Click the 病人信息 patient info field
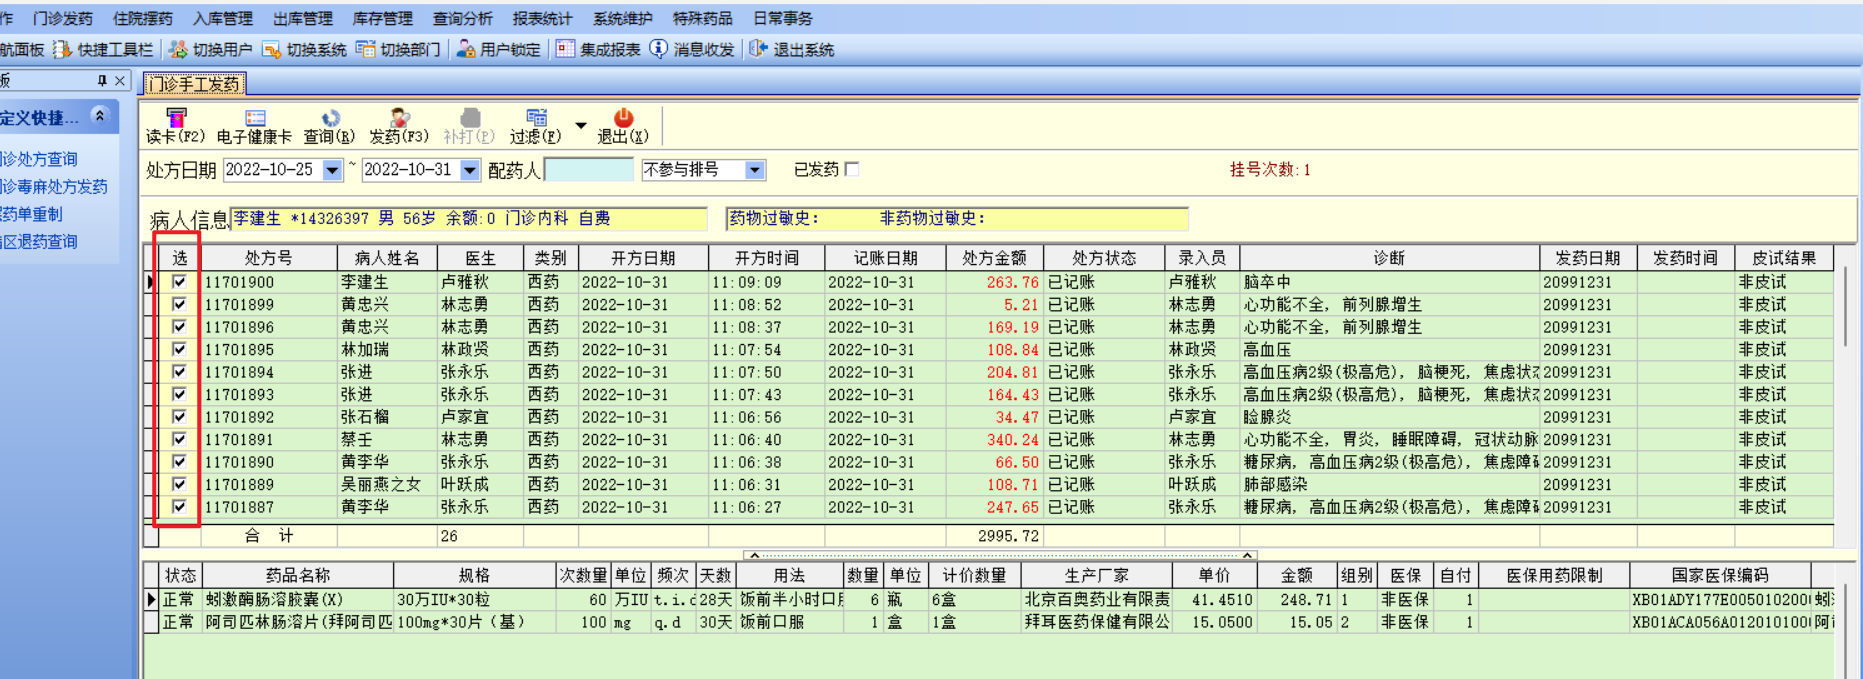Image resolution: width=1863 pixels, height=679 pixels. tap(469, 218)
